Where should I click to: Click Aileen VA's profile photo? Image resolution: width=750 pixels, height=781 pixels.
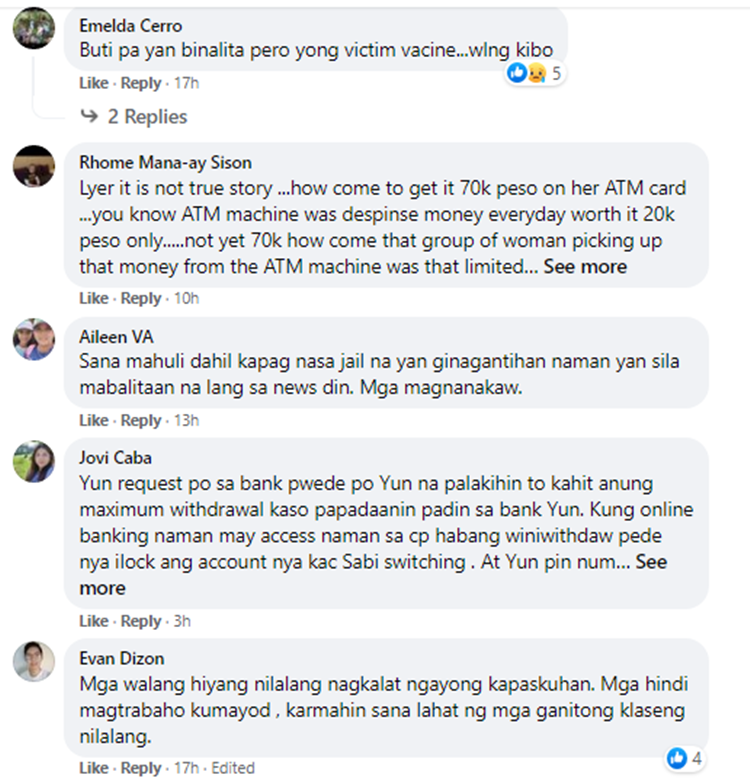click(x=34, y=339)
